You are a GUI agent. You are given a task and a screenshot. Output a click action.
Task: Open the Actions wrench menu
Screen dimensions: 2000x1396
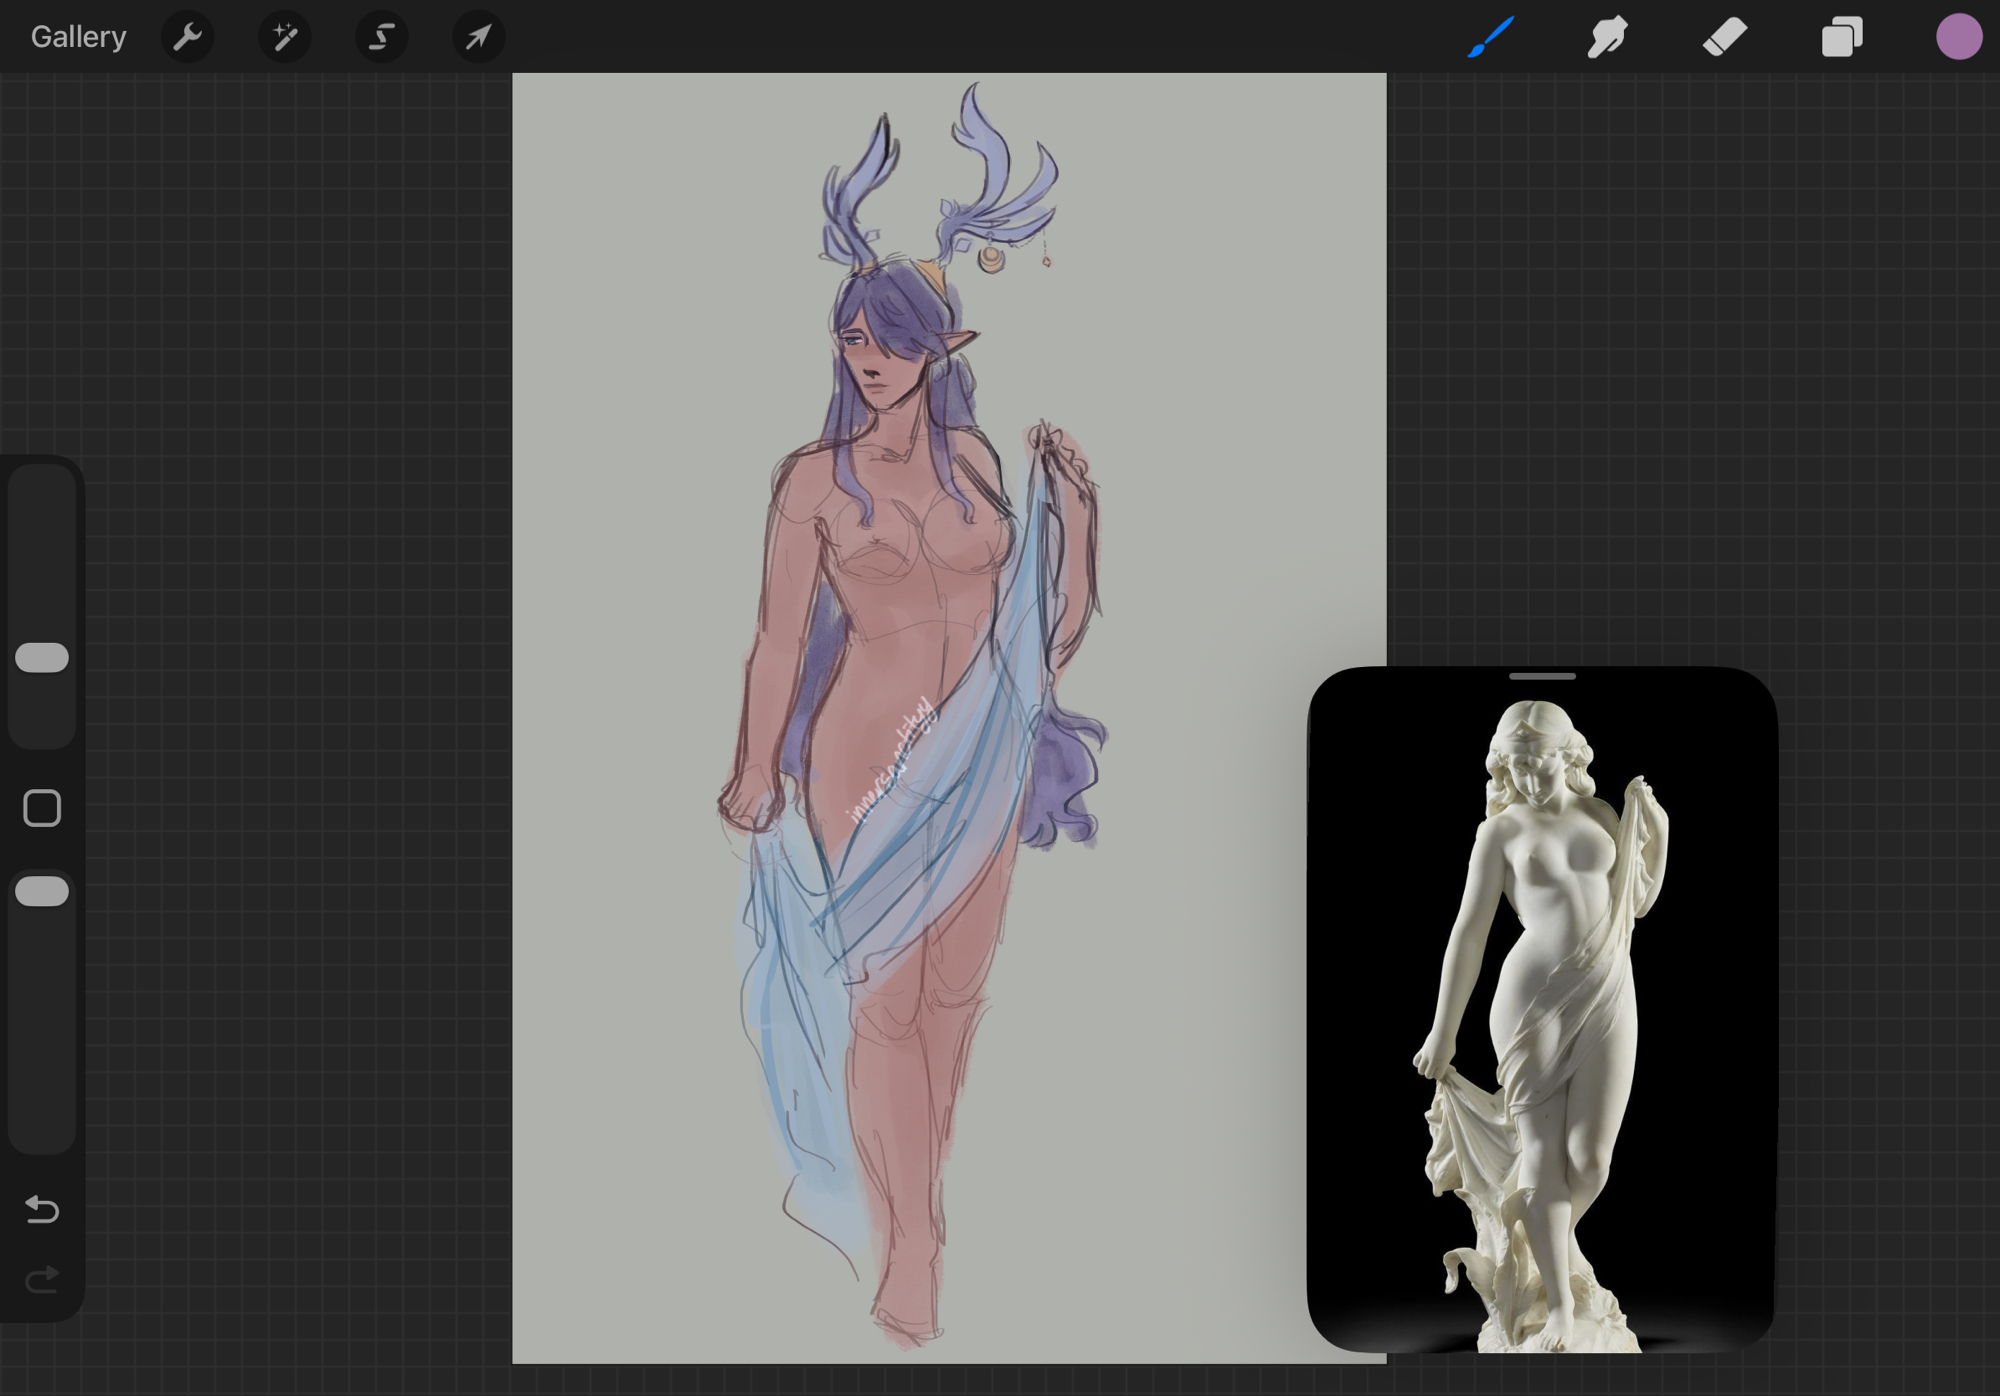tap(187, 37)
